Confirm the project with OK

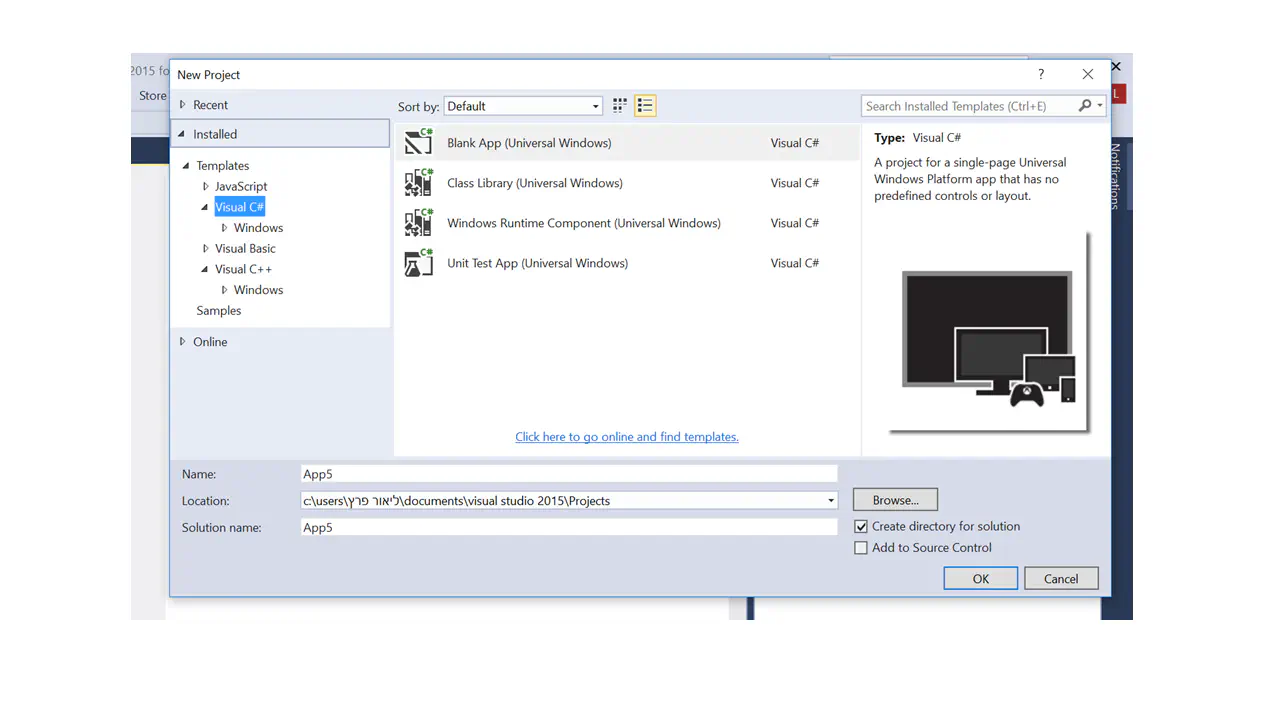point(980,579)
